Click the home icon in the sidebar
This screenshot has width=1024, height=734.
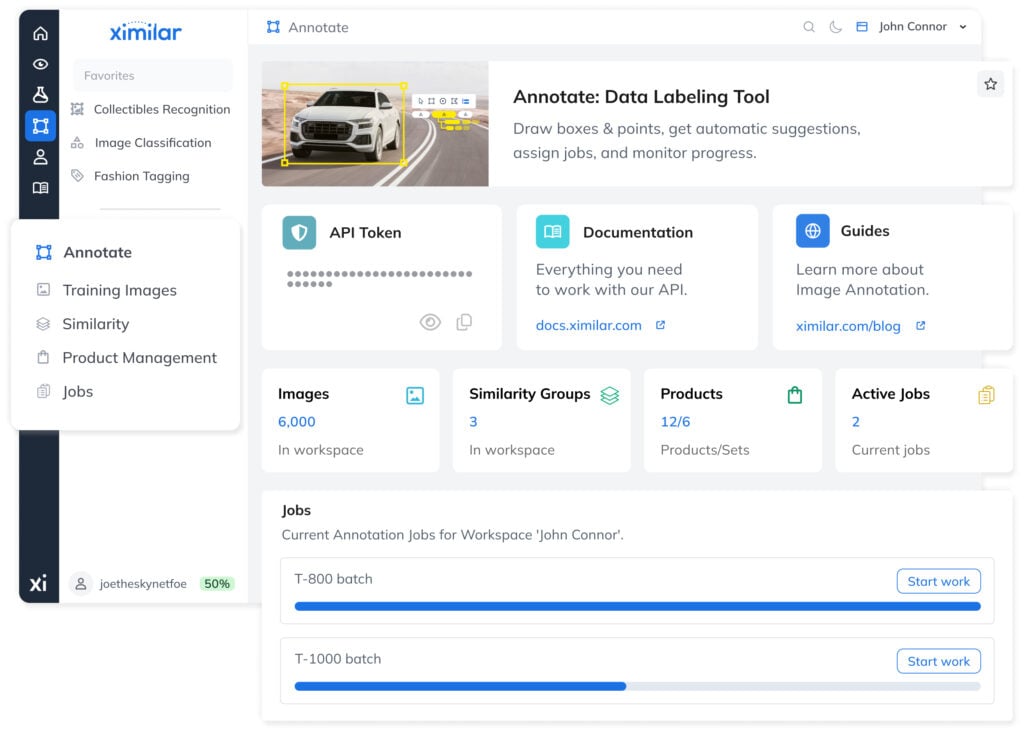(40, 33)
